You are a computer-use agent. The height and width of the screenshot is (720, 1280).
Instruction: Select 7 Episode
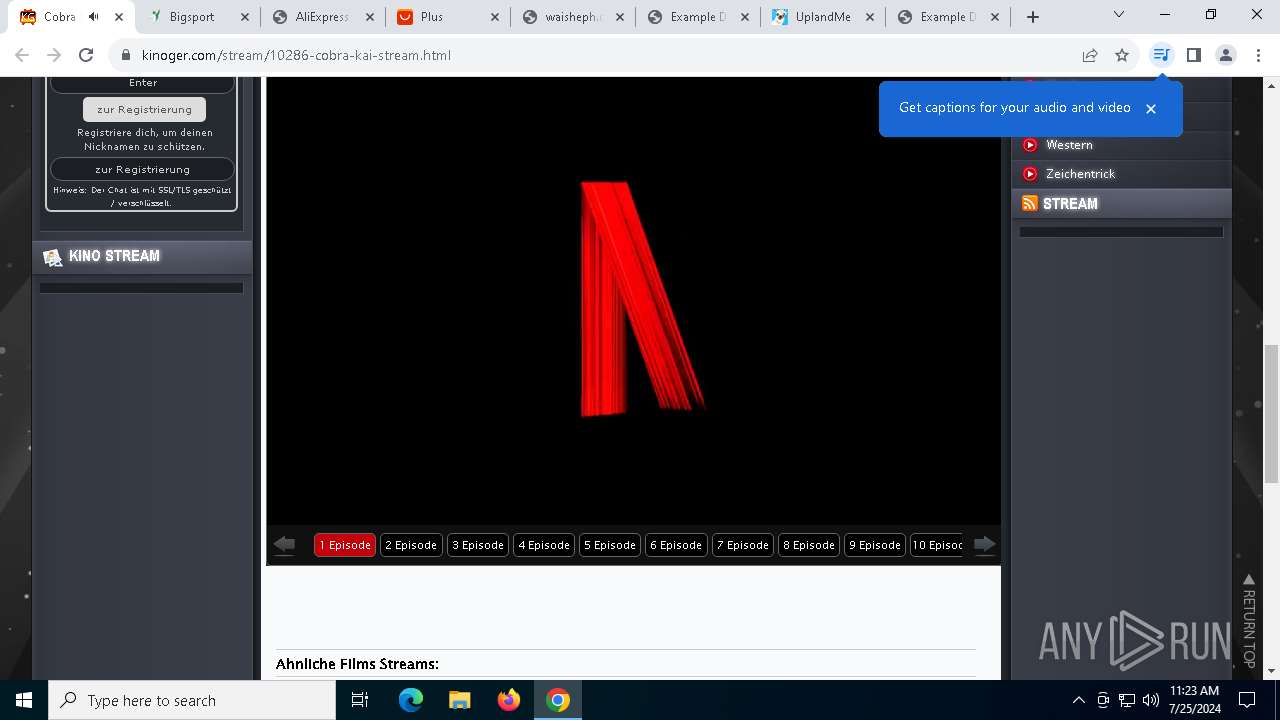tap(743, 545)
